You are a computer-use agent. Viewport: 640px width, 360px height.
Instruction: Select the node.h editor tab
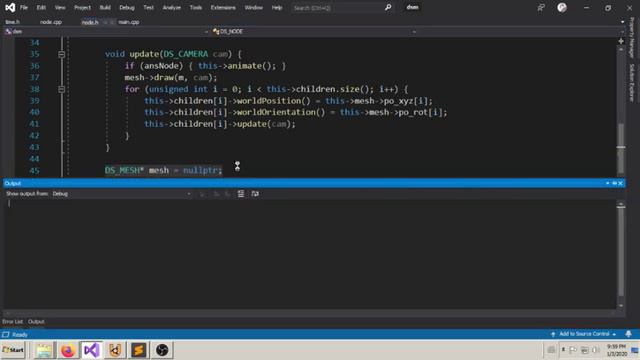click(x=90, y=22)
